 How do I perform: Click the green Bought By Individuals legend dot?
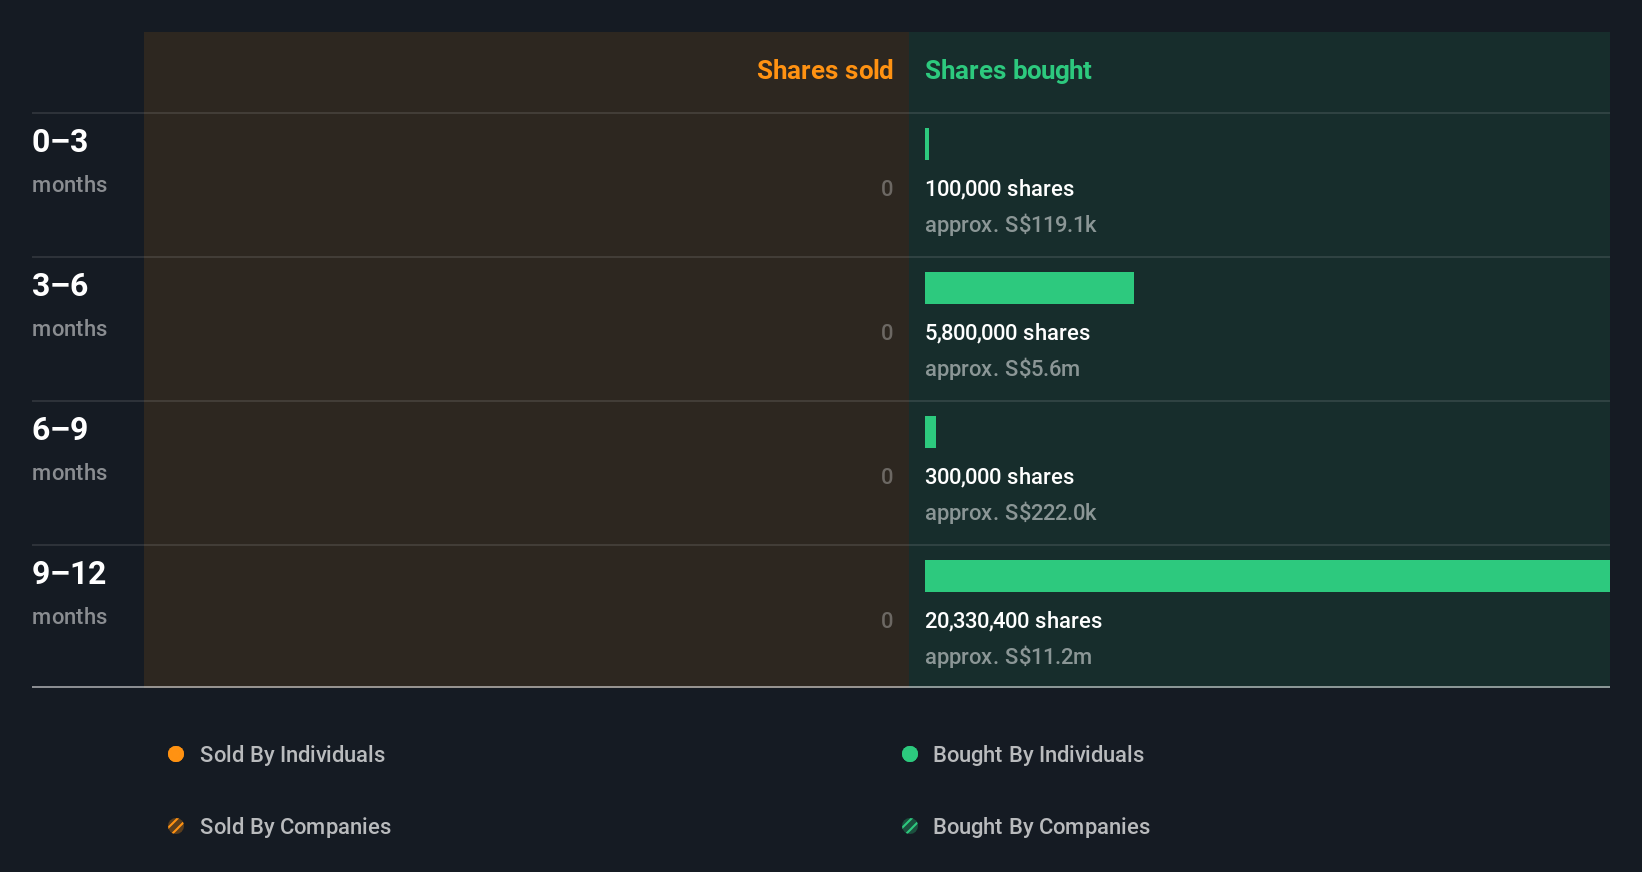coord(910,754)
